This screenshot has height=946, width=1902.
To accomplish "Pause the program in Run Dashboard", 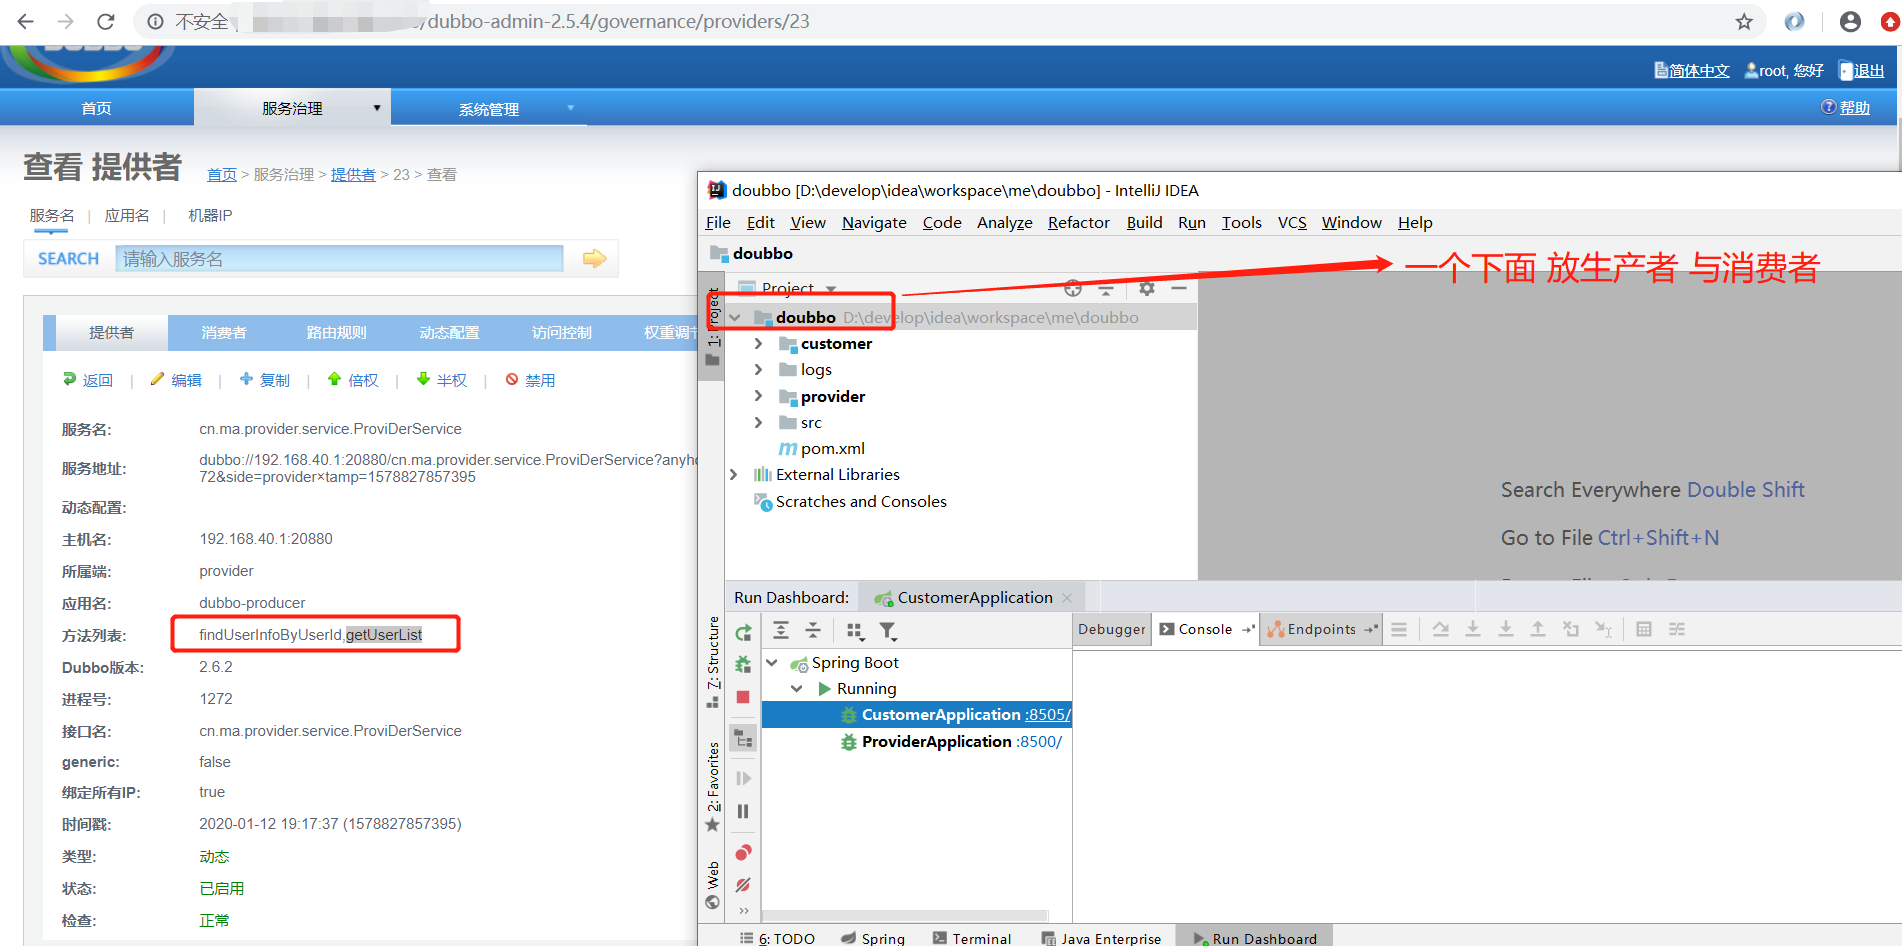I will (743, 811).
